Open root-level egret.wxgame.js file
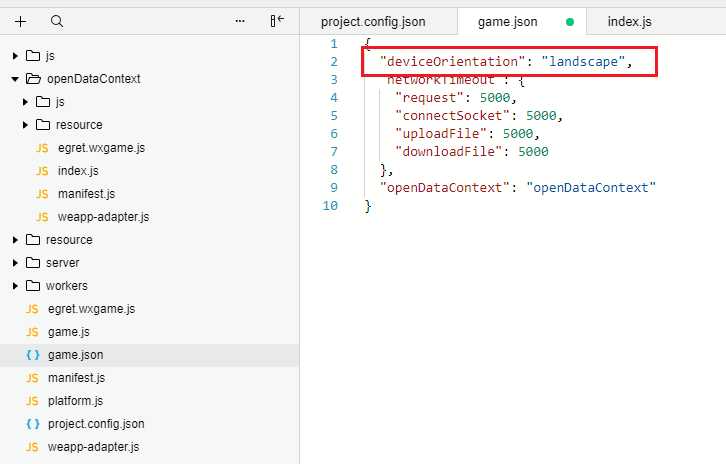726x464 pixels. [x=92, y=309]
